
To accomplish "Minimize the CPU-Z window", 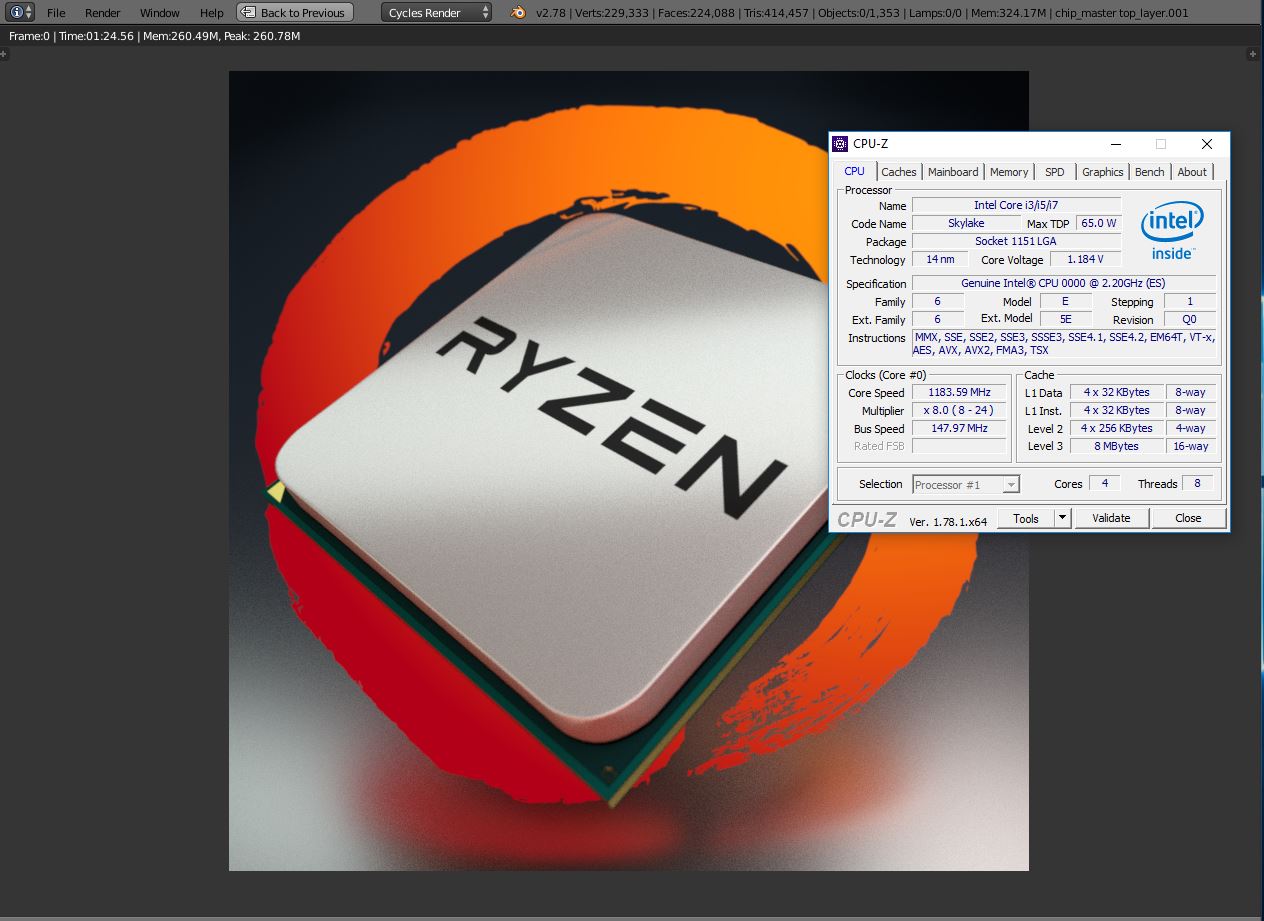I will (1116, 144).
